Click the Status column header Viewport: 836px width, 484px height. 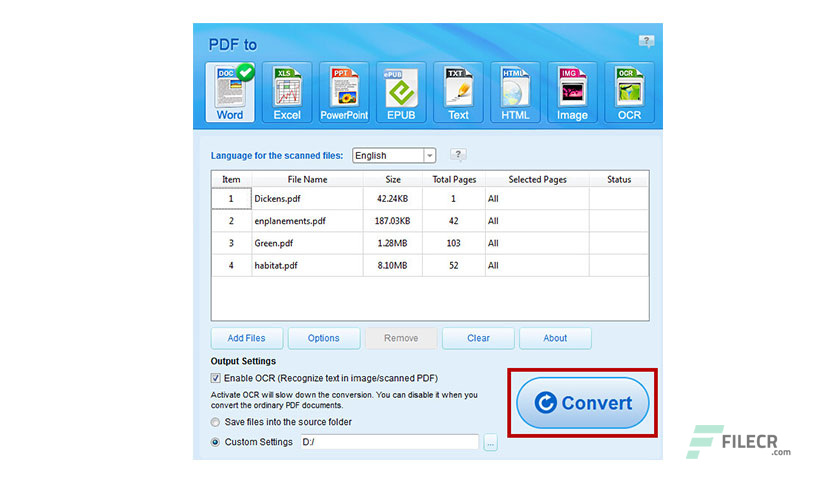pos(619,180)
